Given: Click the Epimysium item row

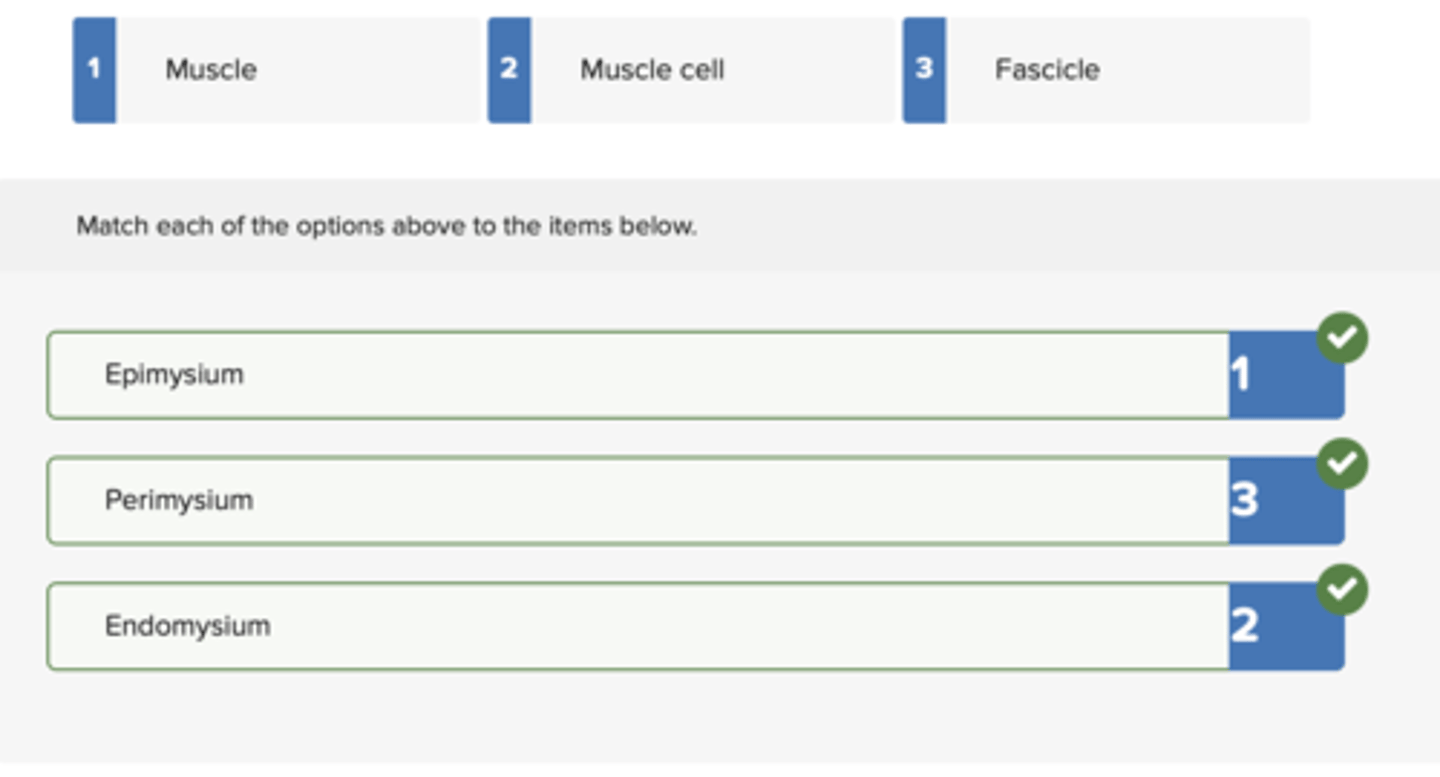Looking at the screenshot, I should [695, 375].
